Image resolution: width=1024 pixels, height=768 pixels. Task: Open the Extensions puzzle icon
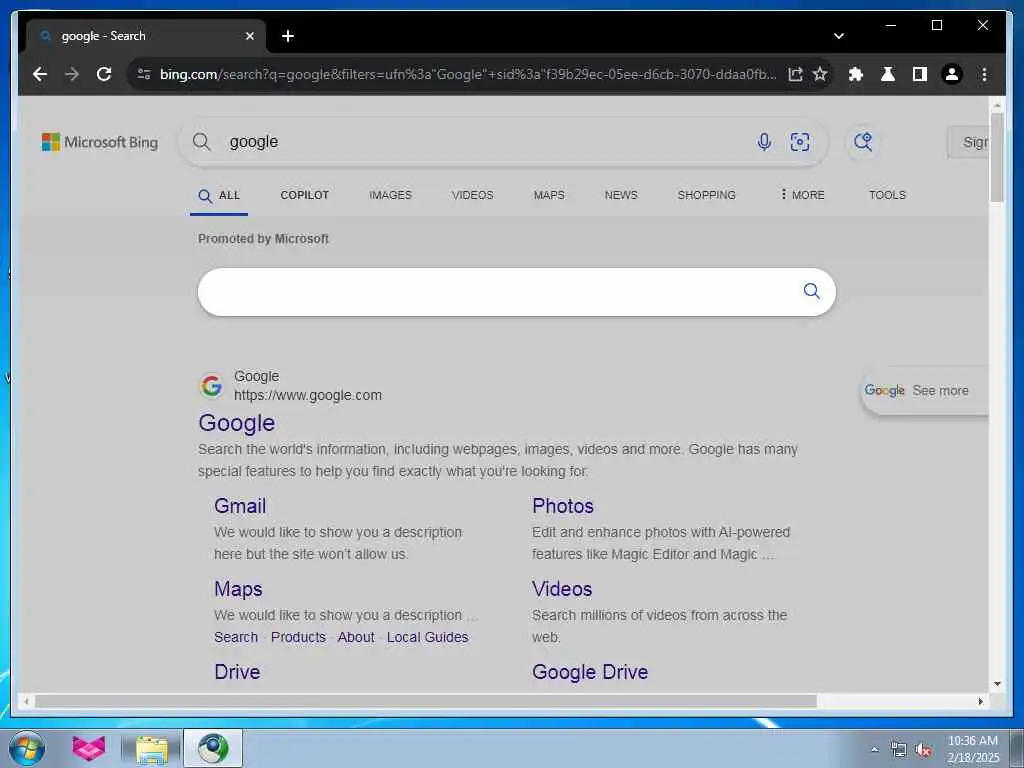point(856,74)
